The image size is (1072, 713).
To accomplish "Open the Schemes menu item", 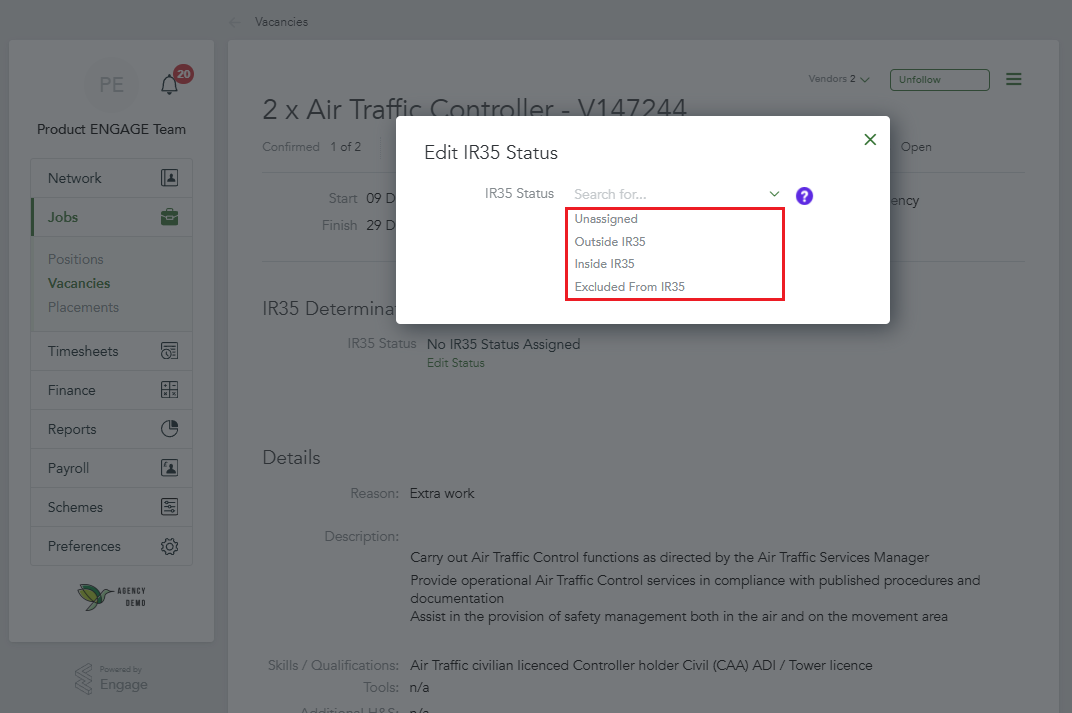I will click(111, 507).
